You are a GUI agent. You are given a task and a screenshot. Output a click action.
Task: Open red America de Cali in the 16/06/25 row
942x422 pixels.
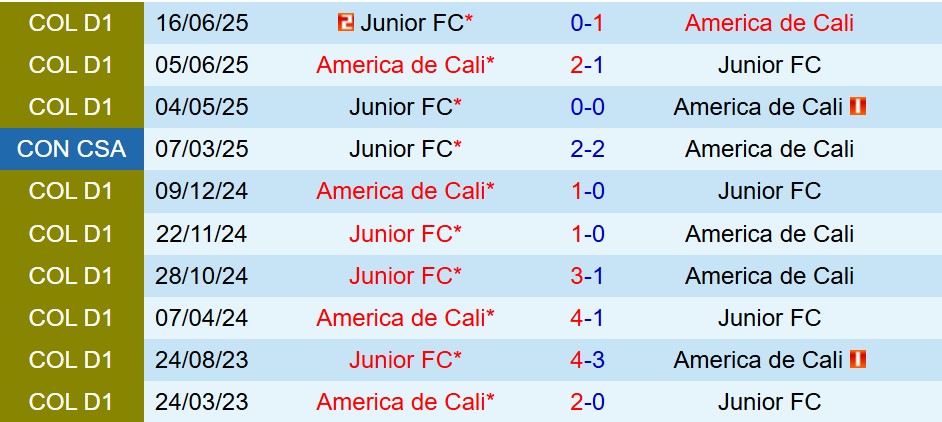coord(769,23)
